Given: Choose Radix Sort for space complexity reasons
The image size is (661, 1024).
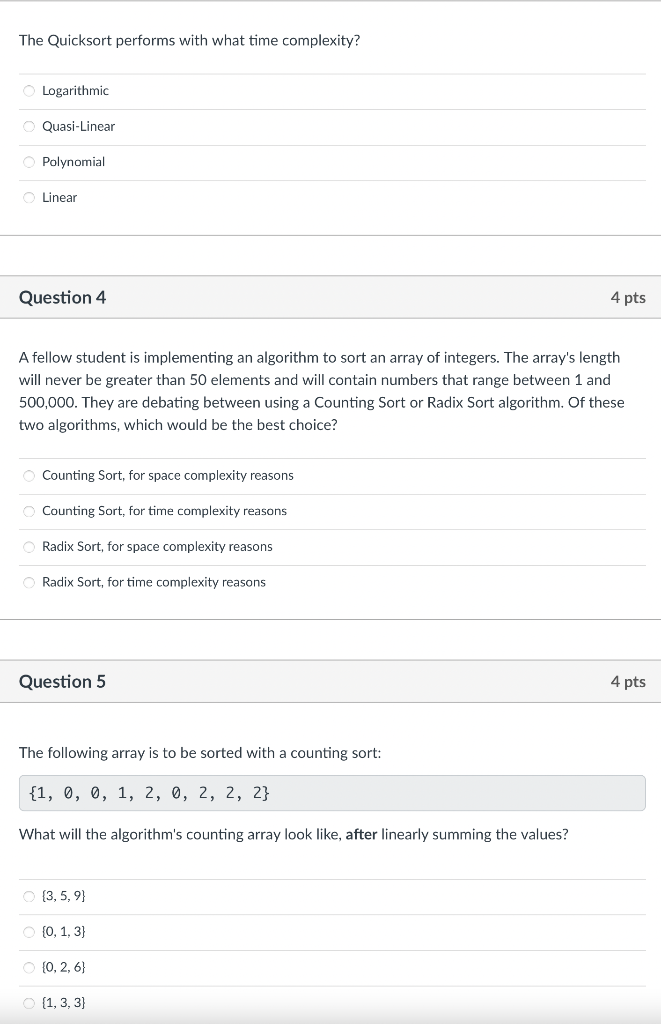Looking at the screenshot, I should coord(29,546).
